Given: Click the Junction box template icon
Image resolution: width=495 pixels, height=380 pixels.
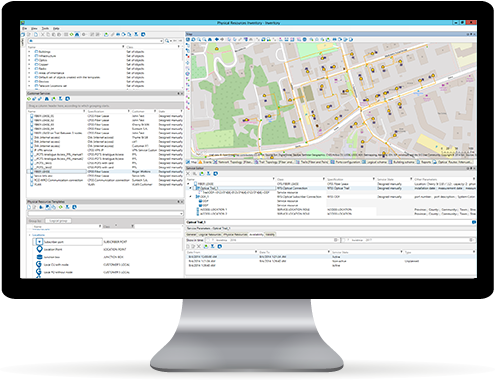Looking at the screenshot, I should (x=39, y=257).
